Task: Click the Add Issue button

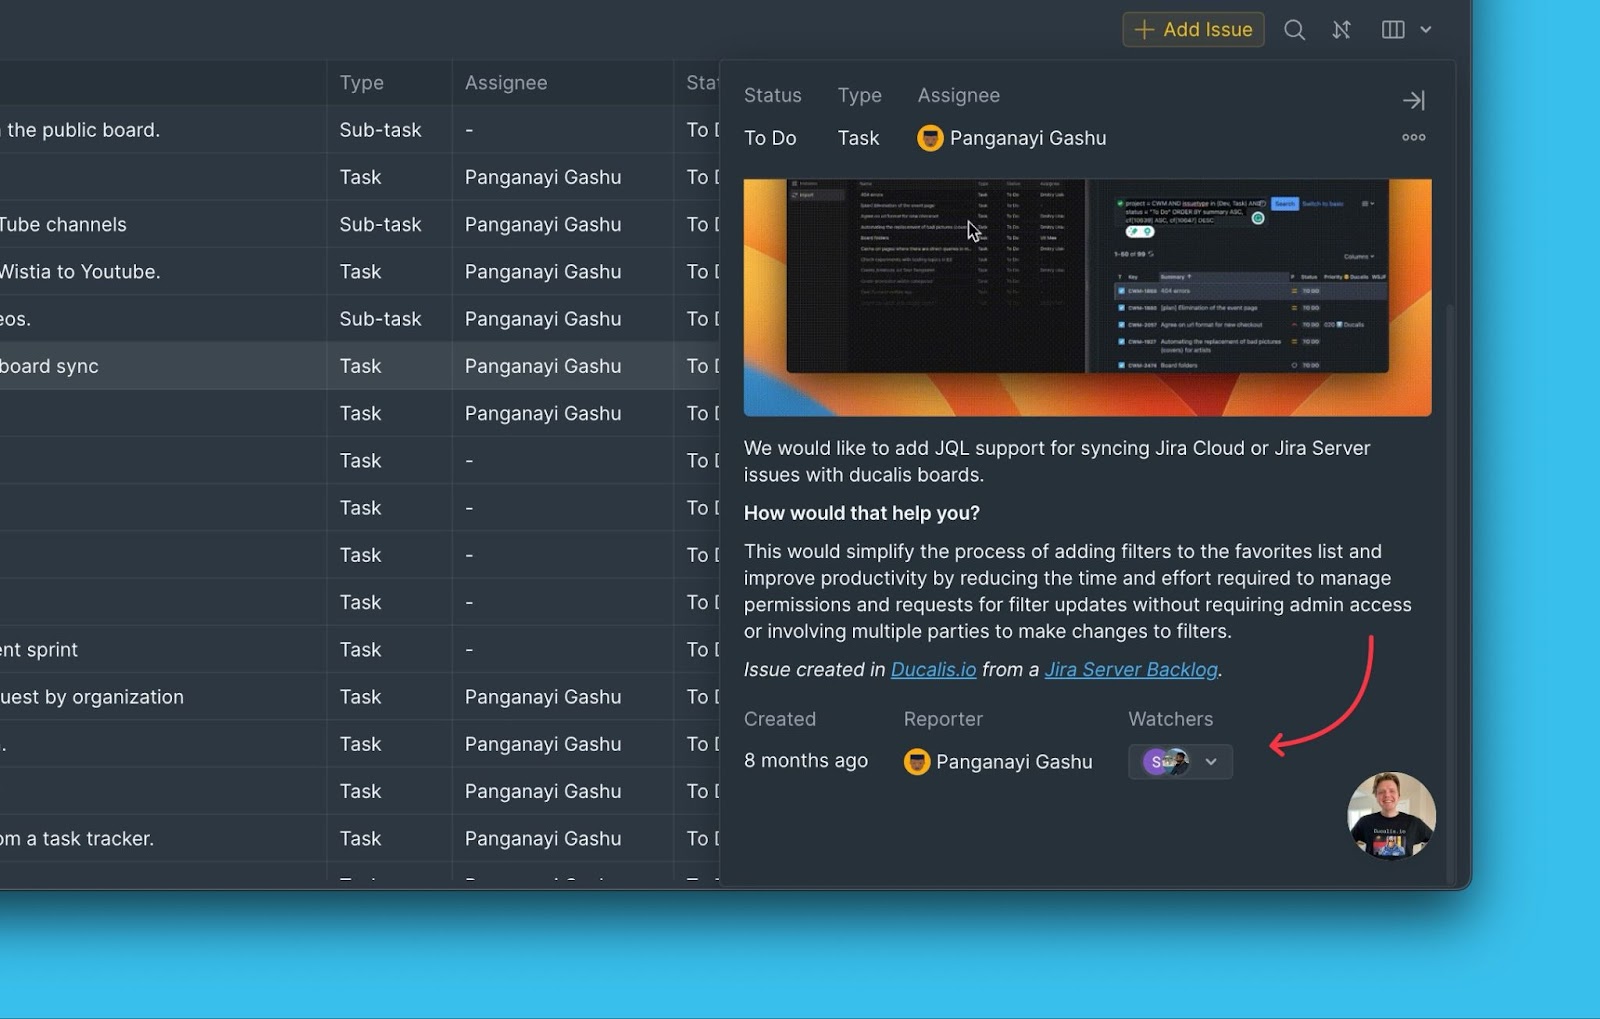Action: 1193,30
